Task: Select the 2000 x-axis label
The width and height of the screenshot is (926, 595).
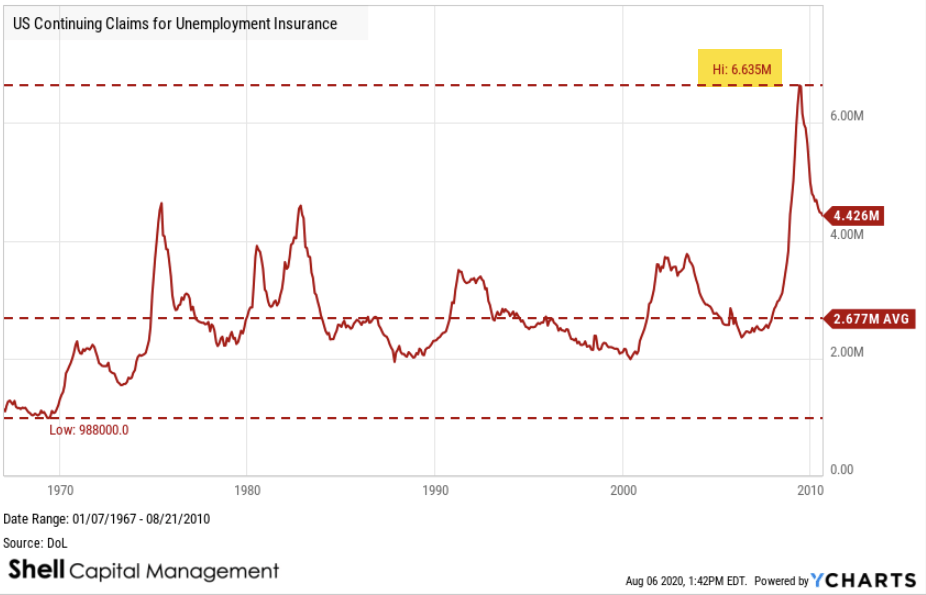Action: [623, 491]
